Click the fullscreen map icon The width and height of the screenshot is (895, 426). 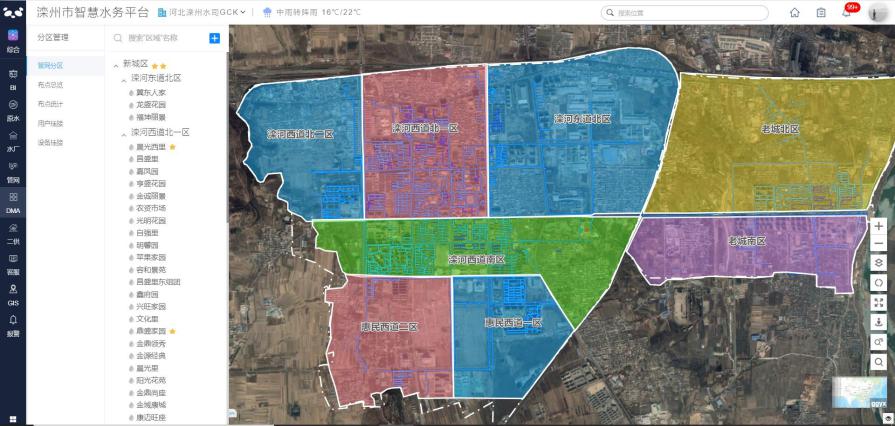(878, 302)
